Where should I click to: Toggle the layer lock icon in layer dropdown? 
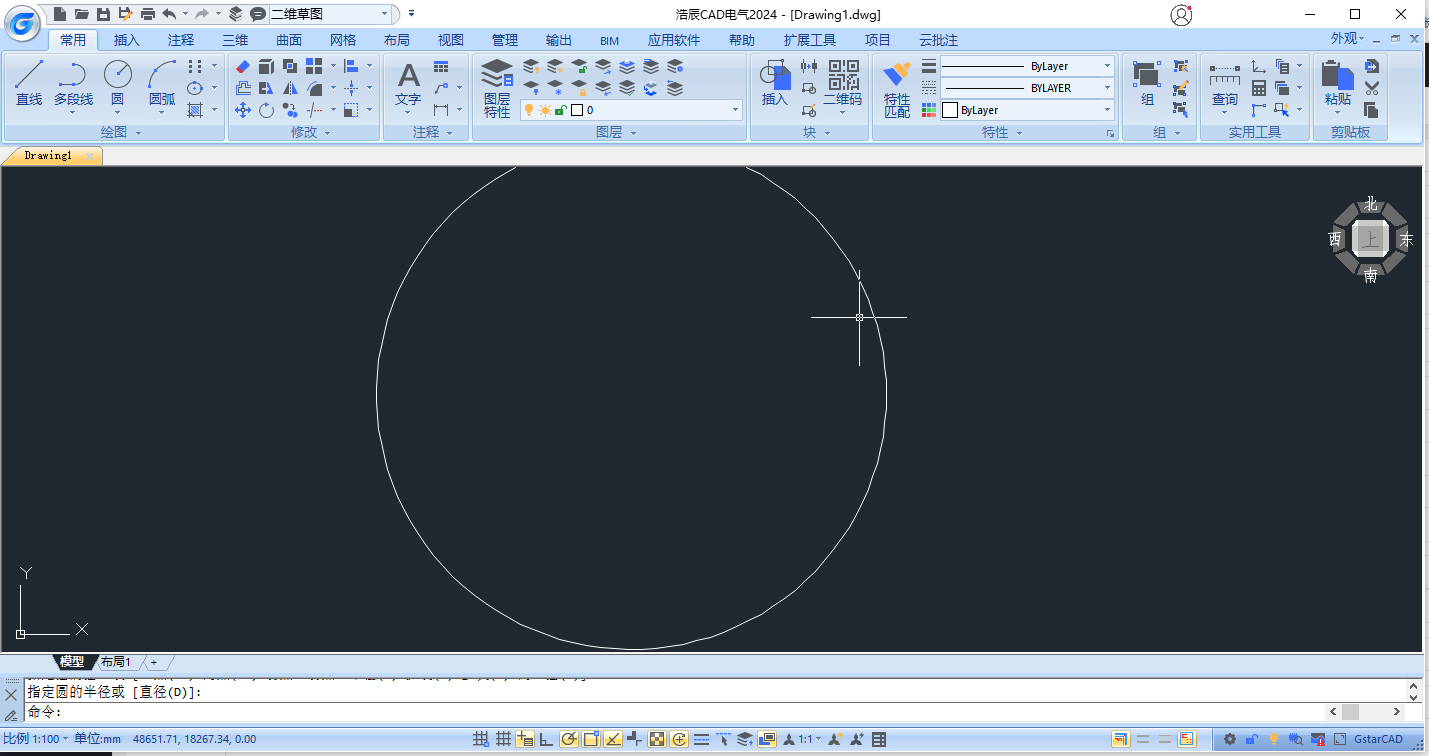560,110
